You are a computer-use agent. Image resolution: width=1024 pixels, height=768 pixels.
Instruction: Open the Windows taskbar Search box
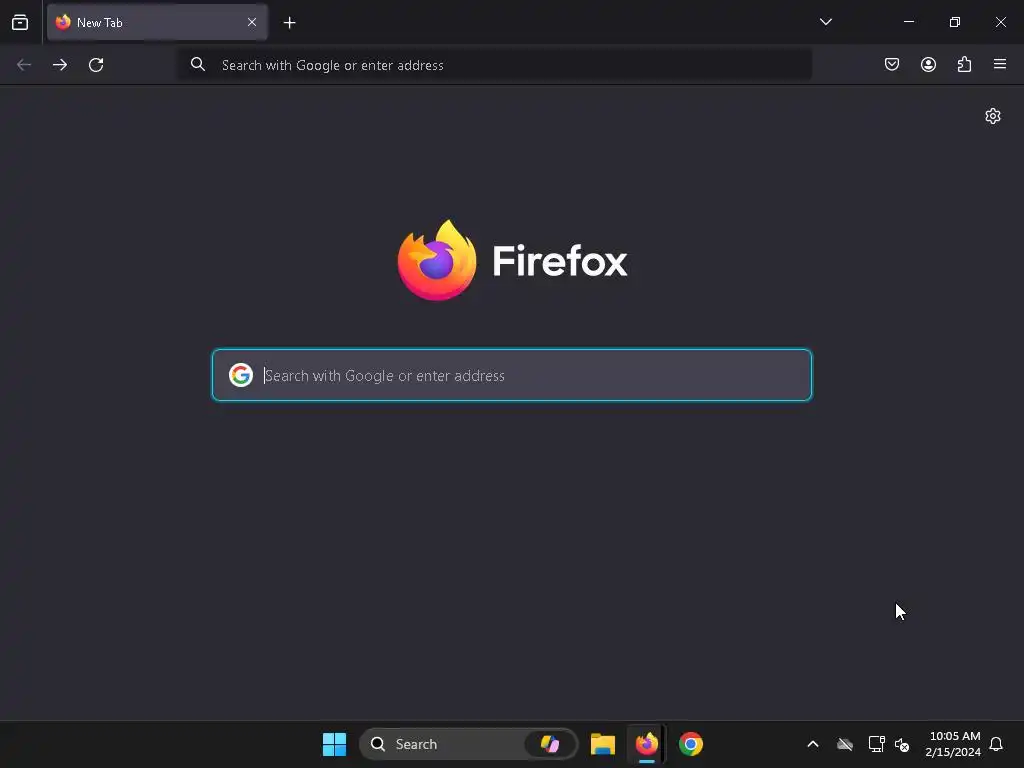click(468, 744)
